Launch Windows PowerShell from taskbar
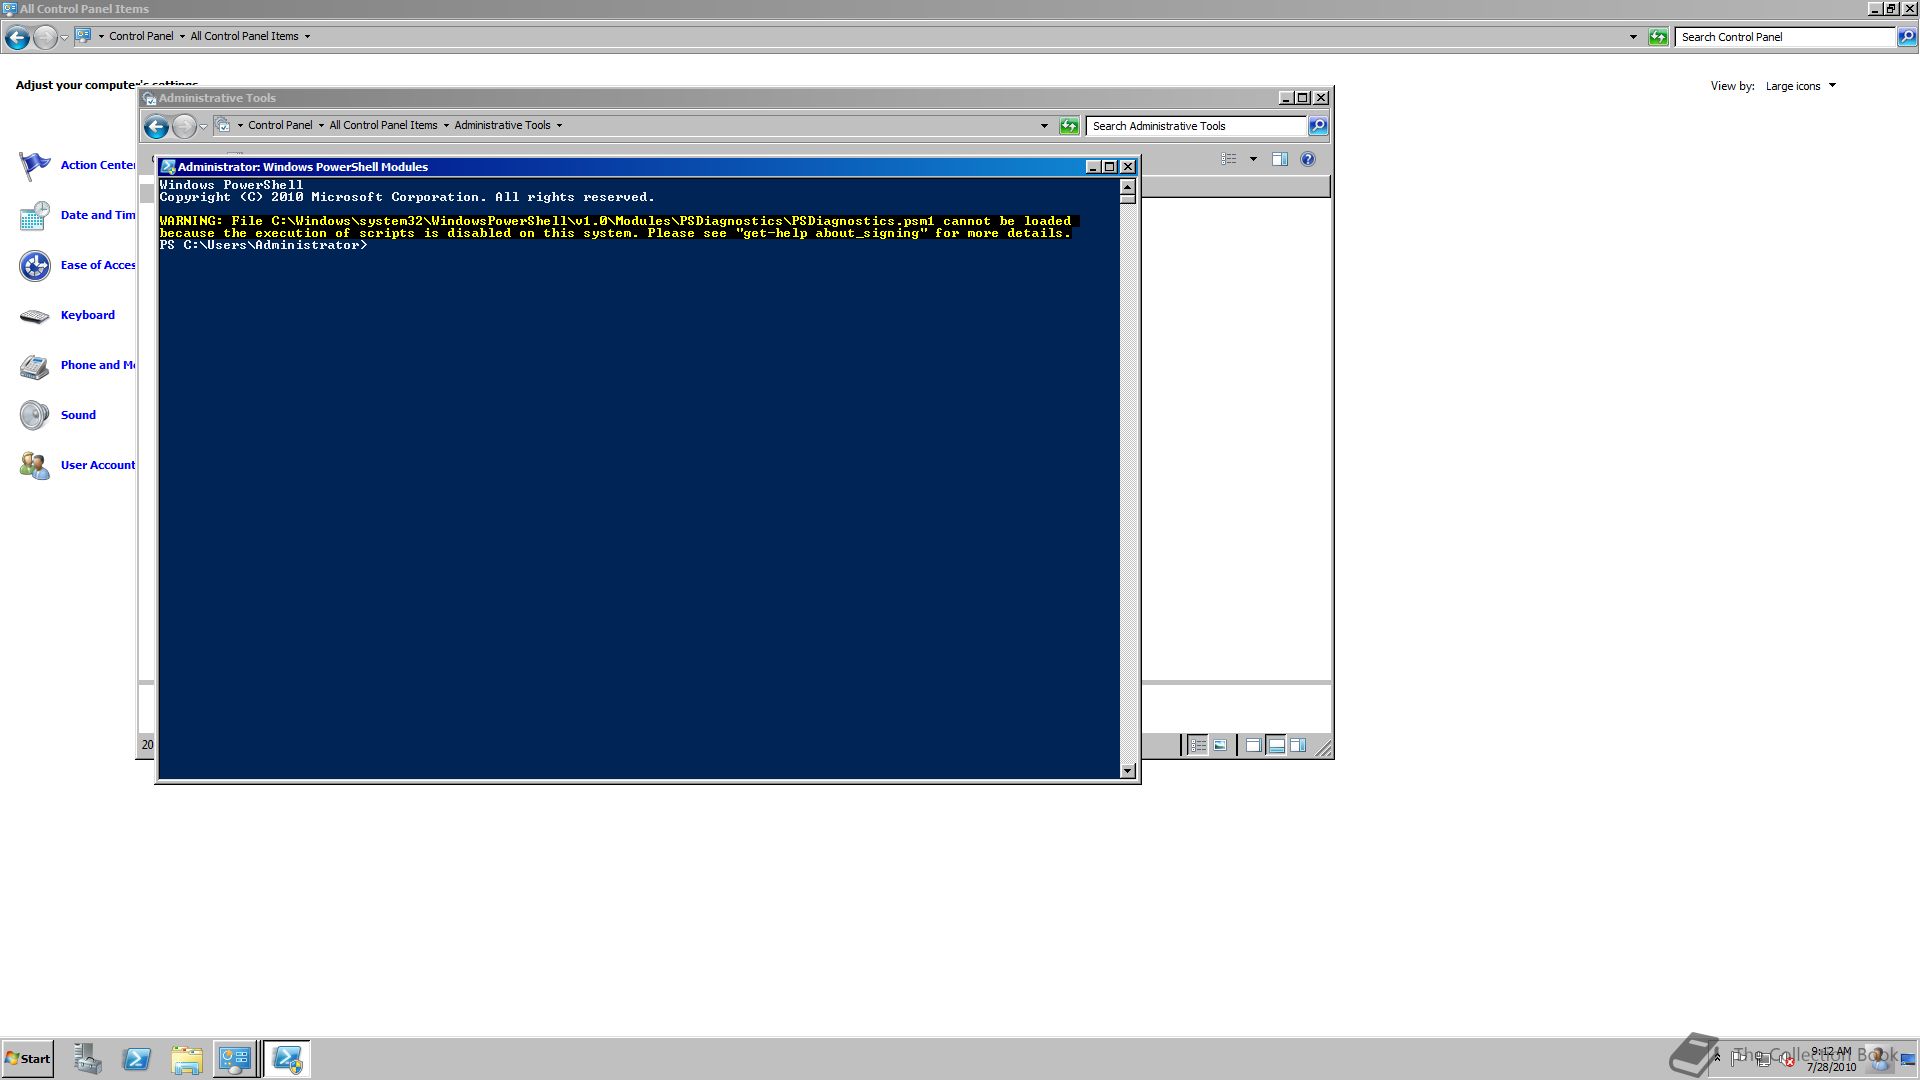This screenshot has height=1080, width=1920. [x=137, y=1059]
